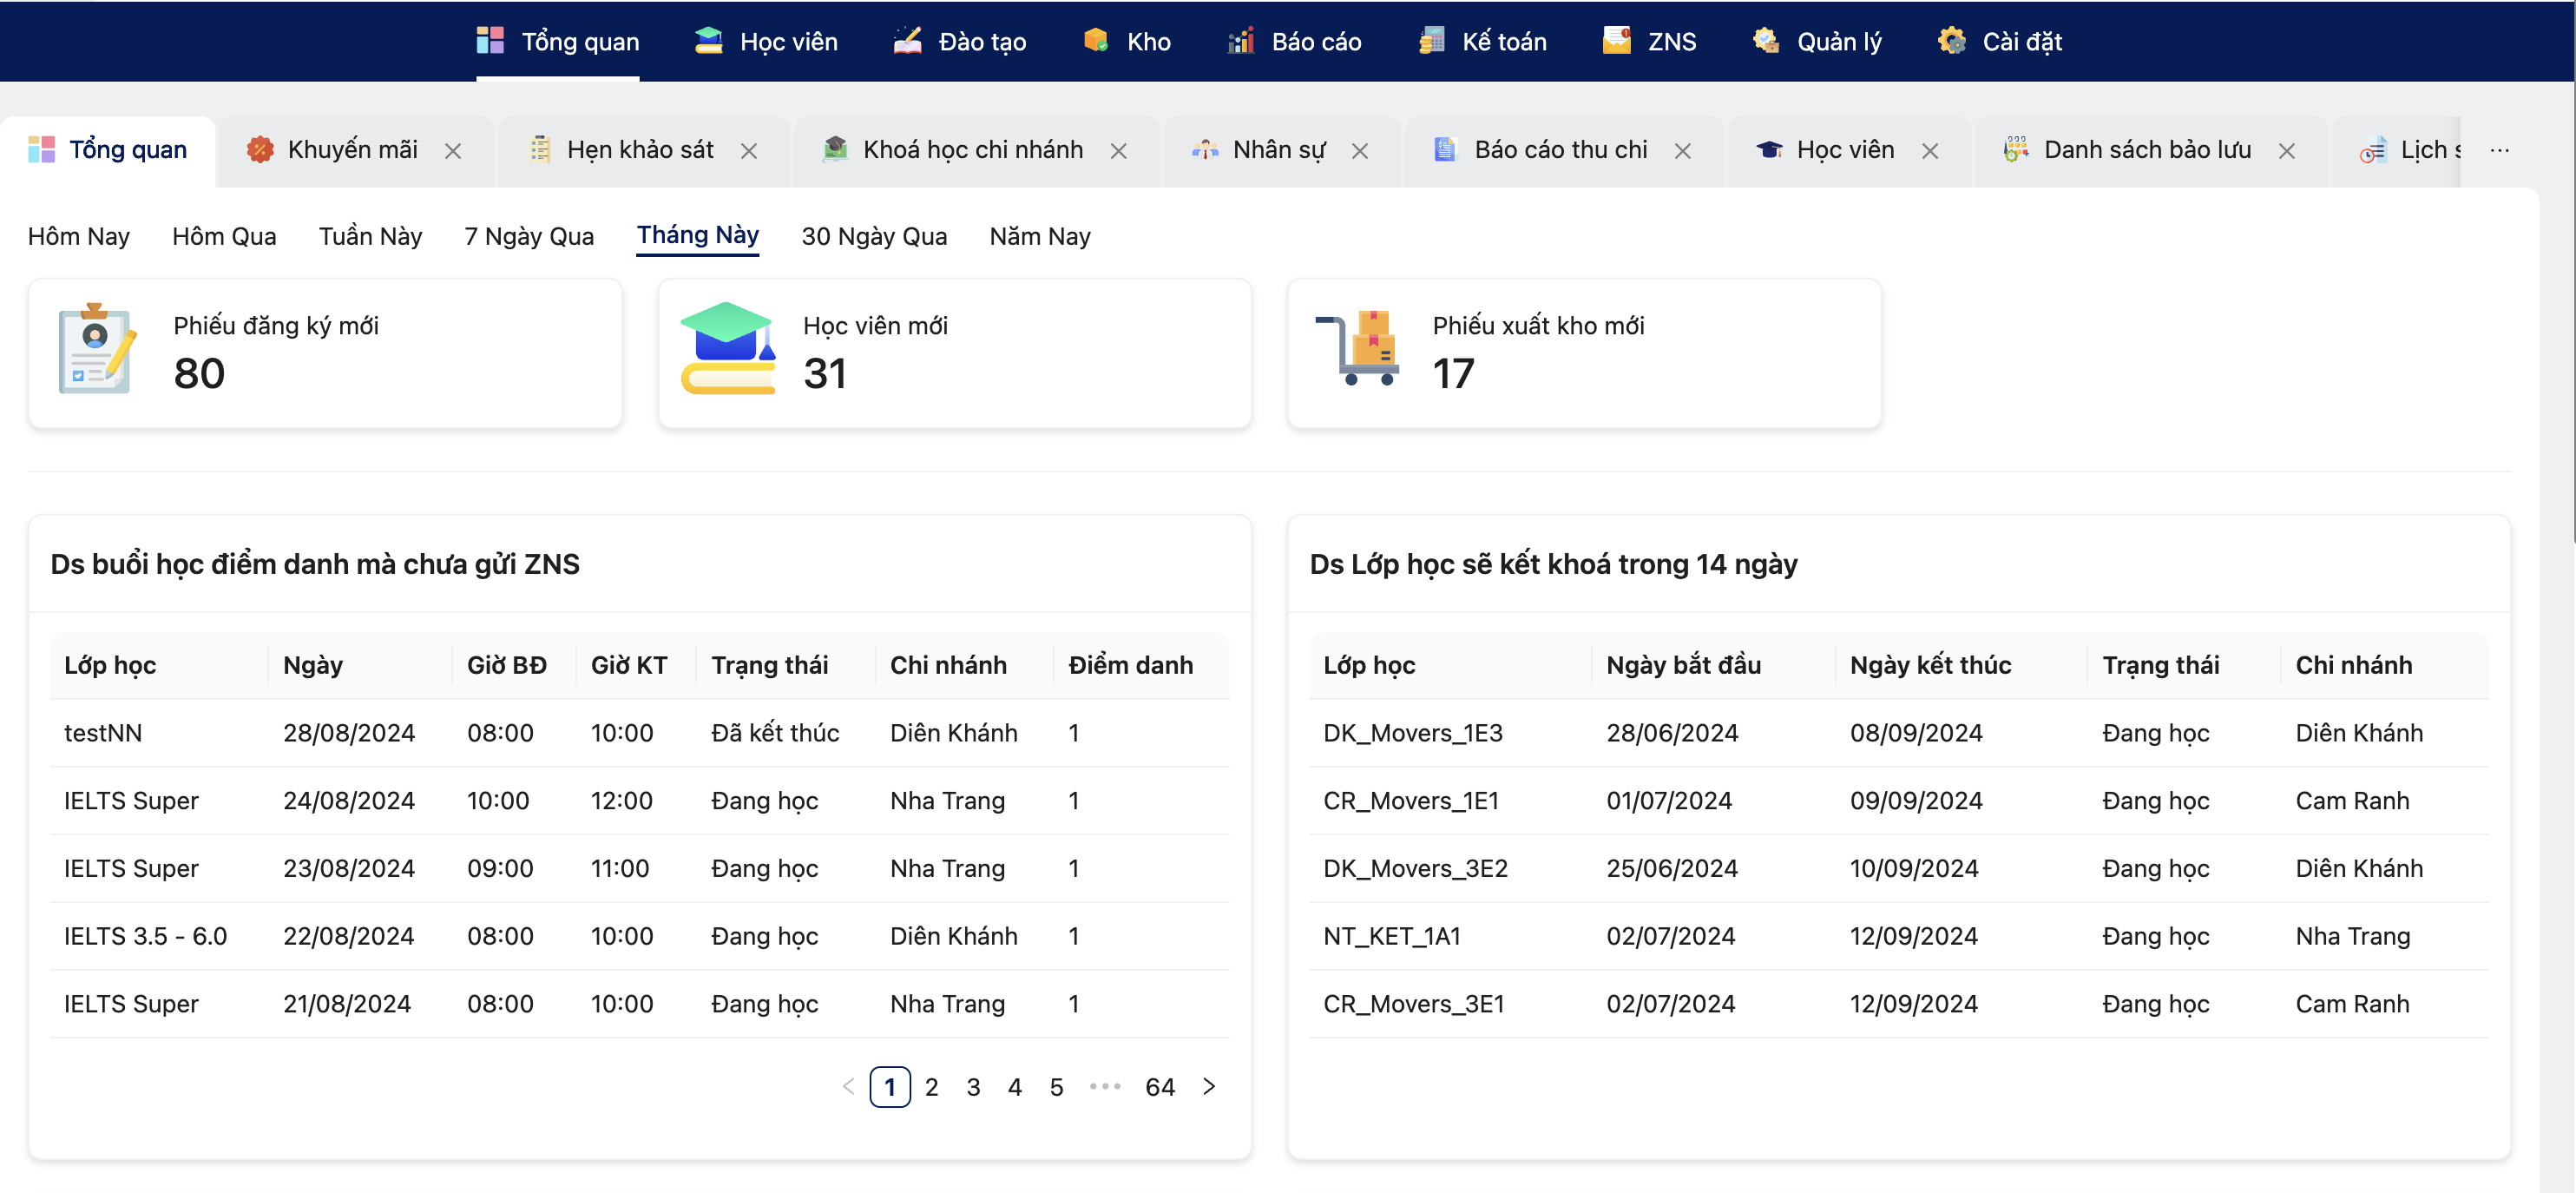Open the Kế toán menu
Viewport: 2576px width, 1193px height.
pos(1482,41)
